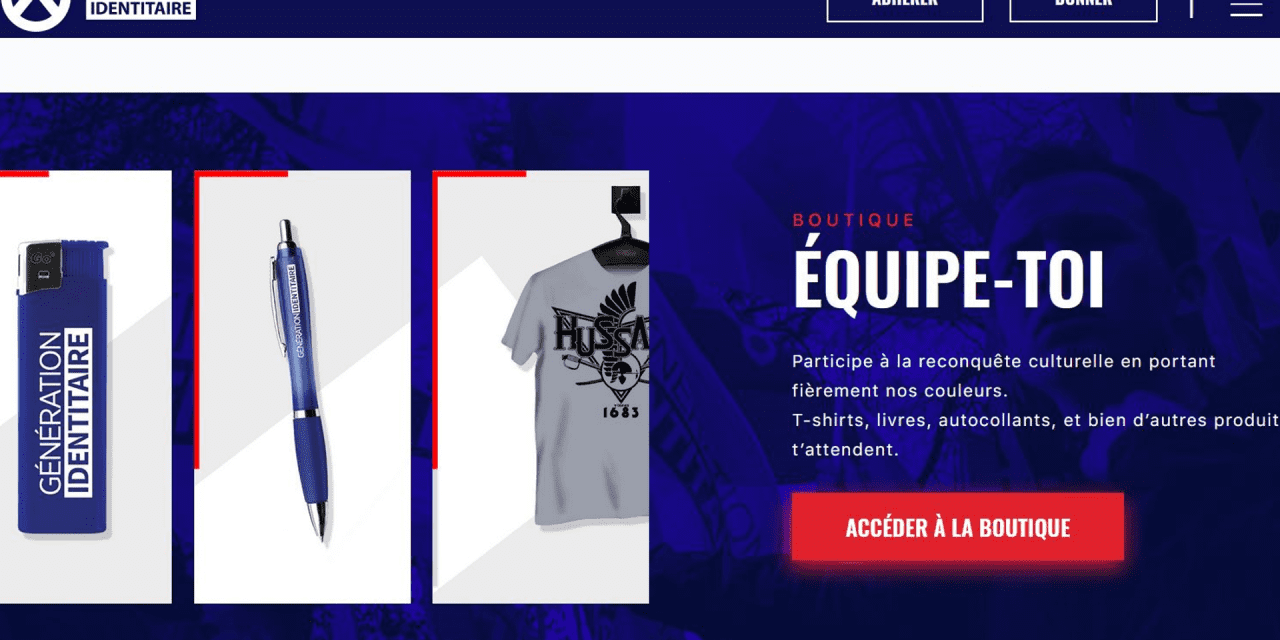The width and height of the screenshot is (1280, 640).
Task: Click the ÉQUIPE-TOI heading
Action: pyautogui.click(x=948, y=280)
